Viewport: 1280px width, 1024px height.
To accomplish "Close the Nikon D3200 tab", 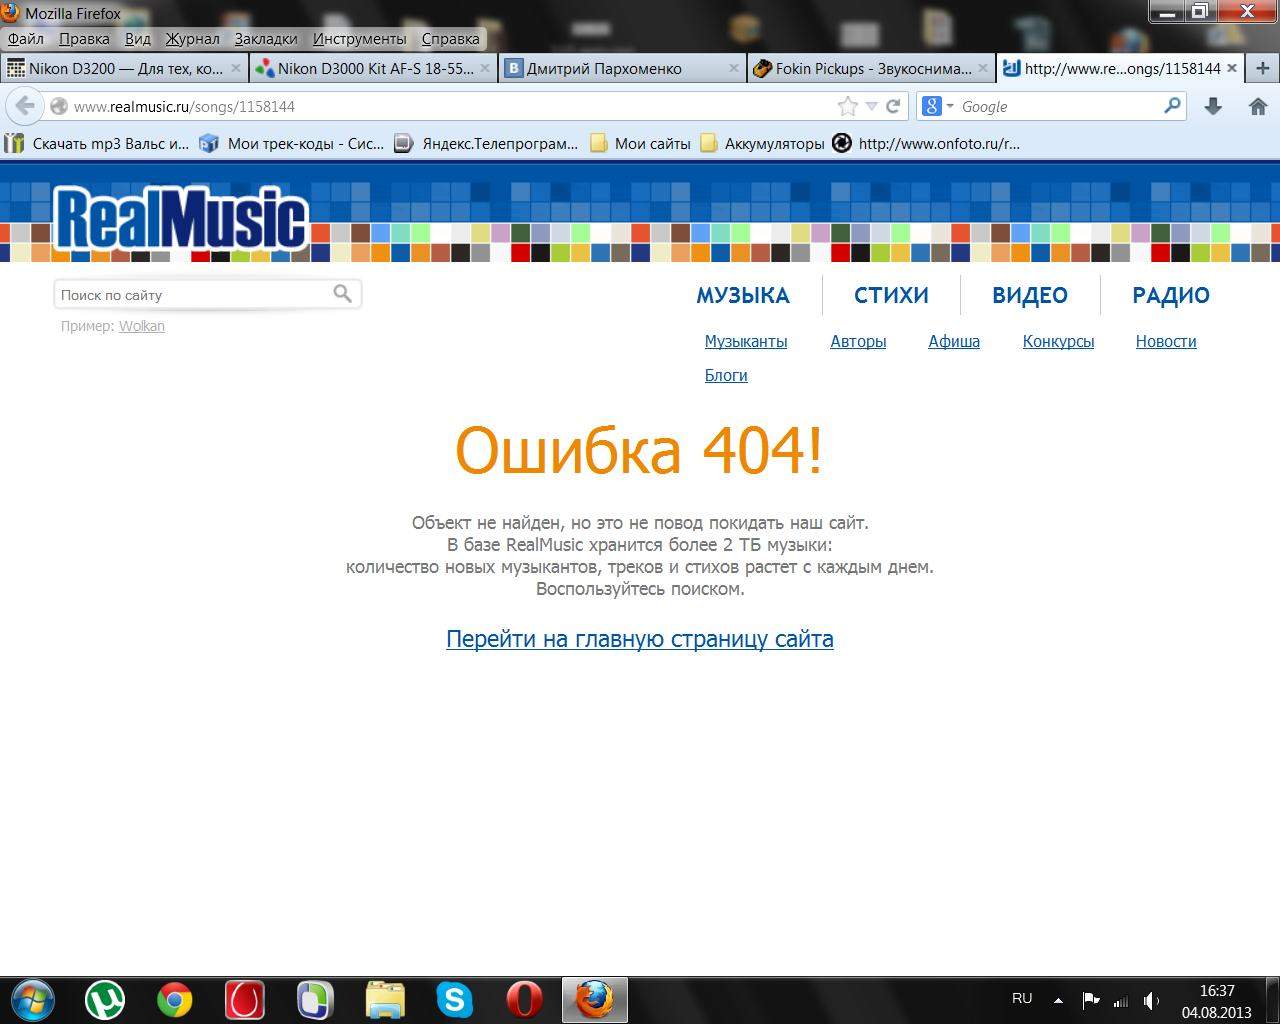I will point(236,68).
